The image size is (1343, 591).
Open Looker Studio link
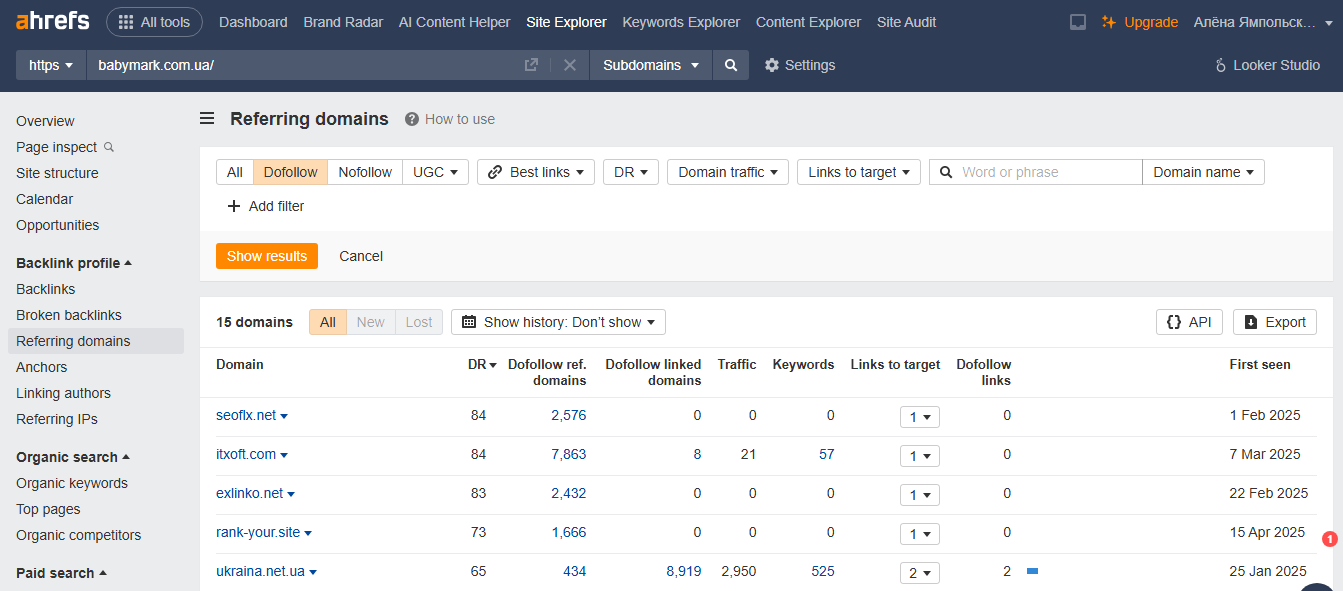click(1267, 65)
